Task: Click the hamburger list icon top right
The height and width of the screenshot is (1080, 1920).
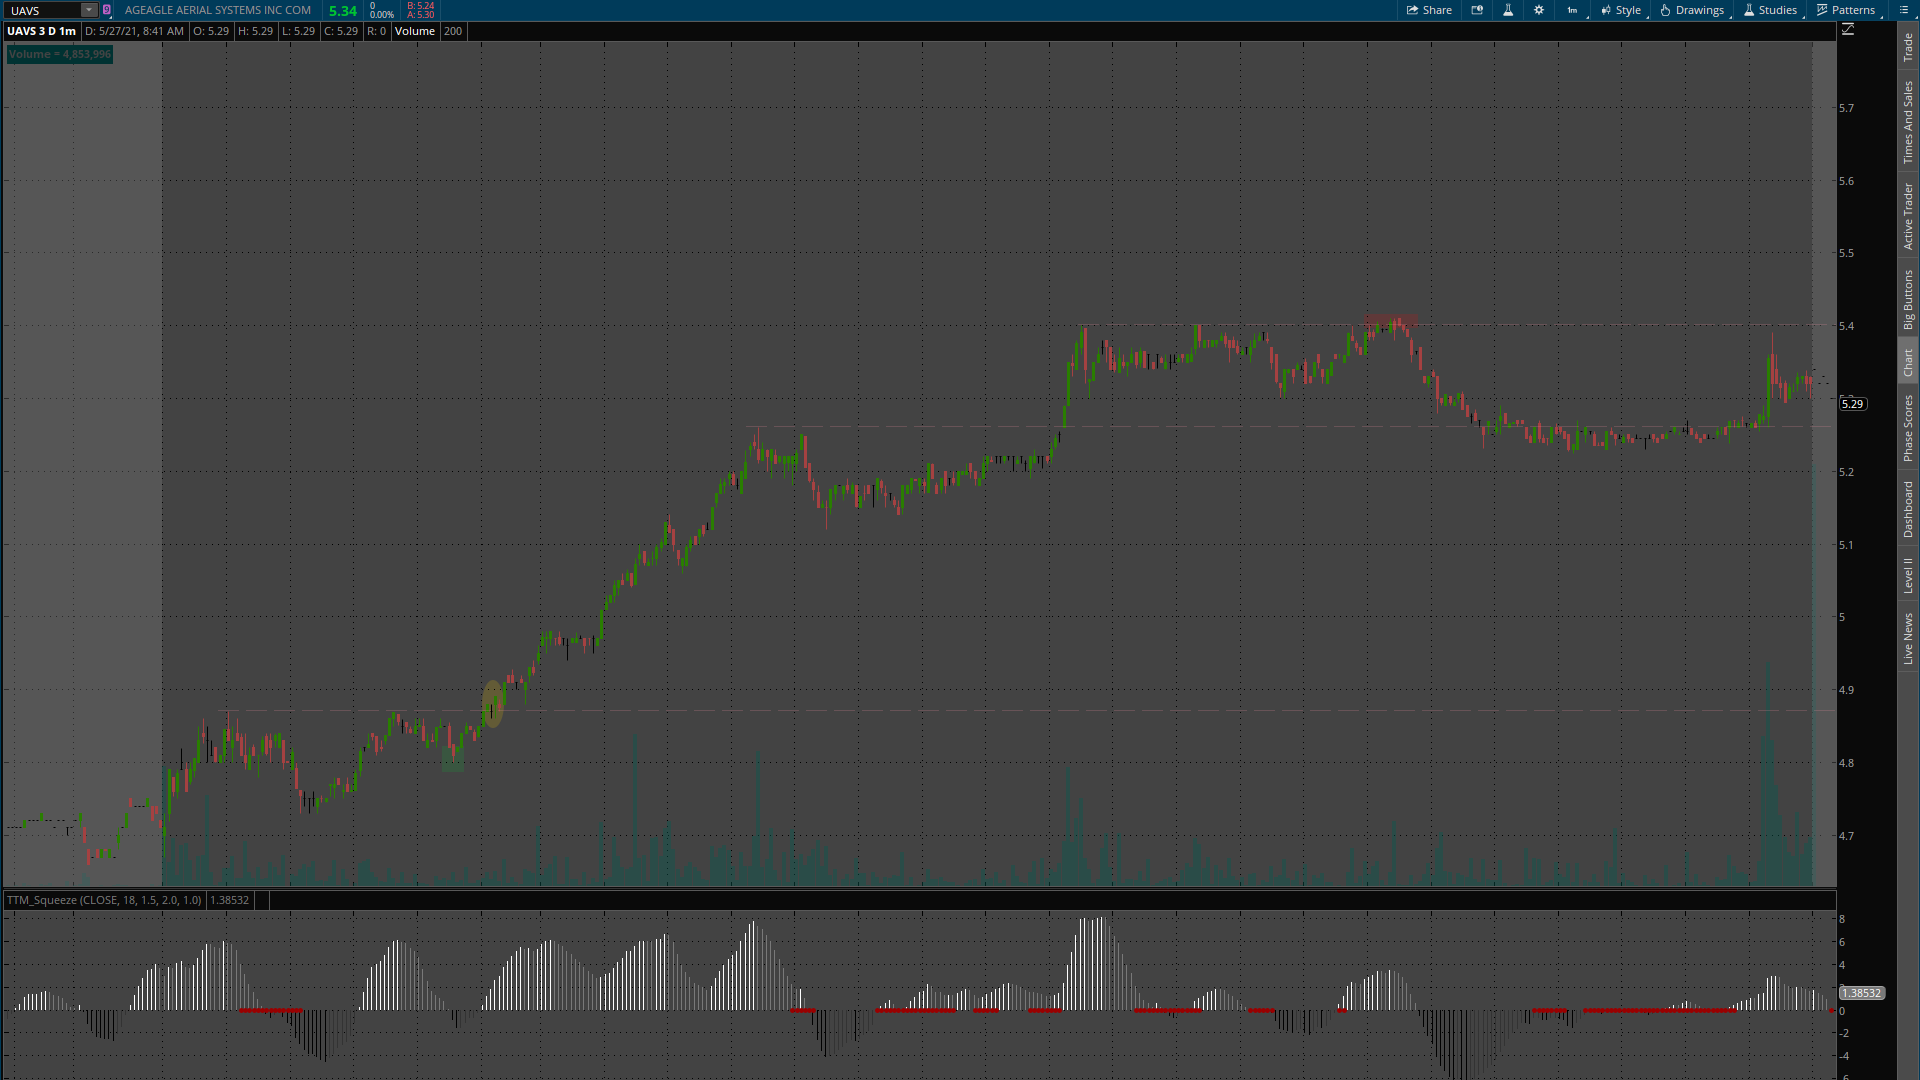Action: (x=1903, y=10)
